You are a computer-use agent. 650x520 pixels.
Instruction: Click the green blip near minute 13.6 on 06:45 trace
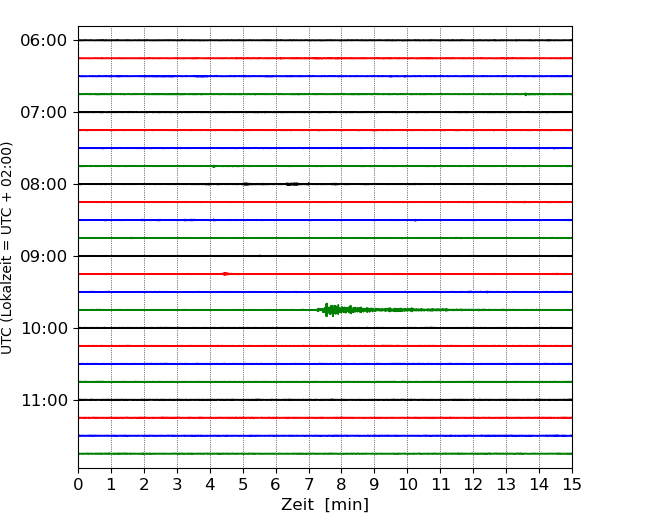coord(526,95)
